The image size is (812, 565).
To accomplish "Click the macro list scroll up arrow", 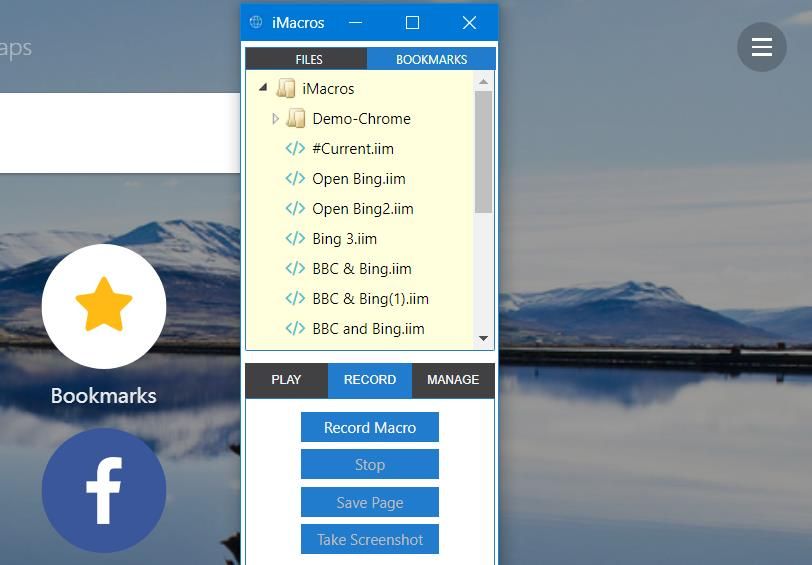I will click(483, 81).
